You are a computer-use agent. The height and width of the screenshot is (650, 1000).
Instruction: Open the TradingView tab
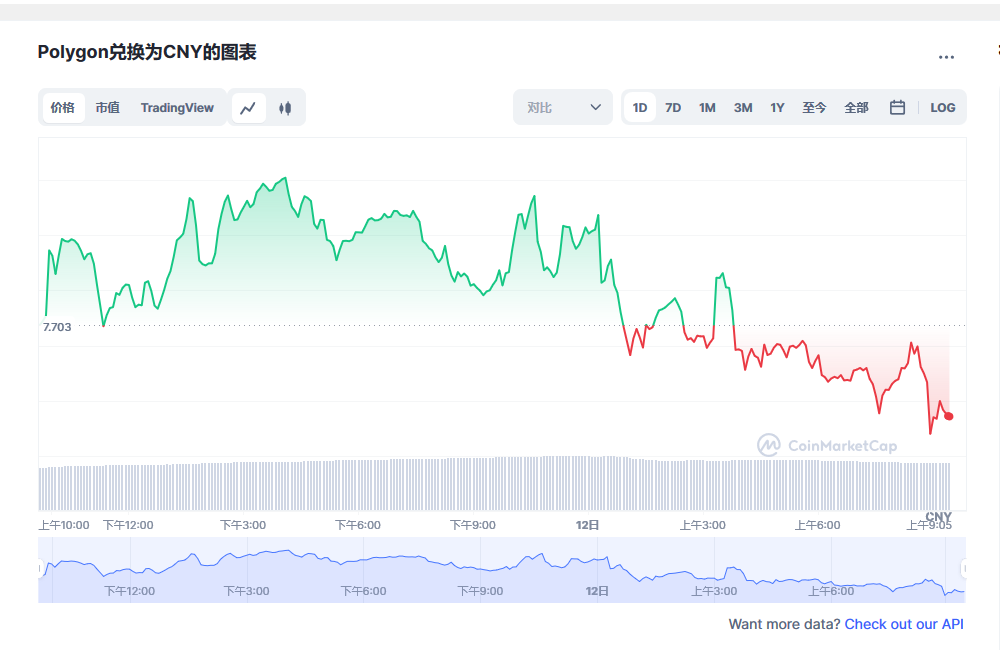177,107
